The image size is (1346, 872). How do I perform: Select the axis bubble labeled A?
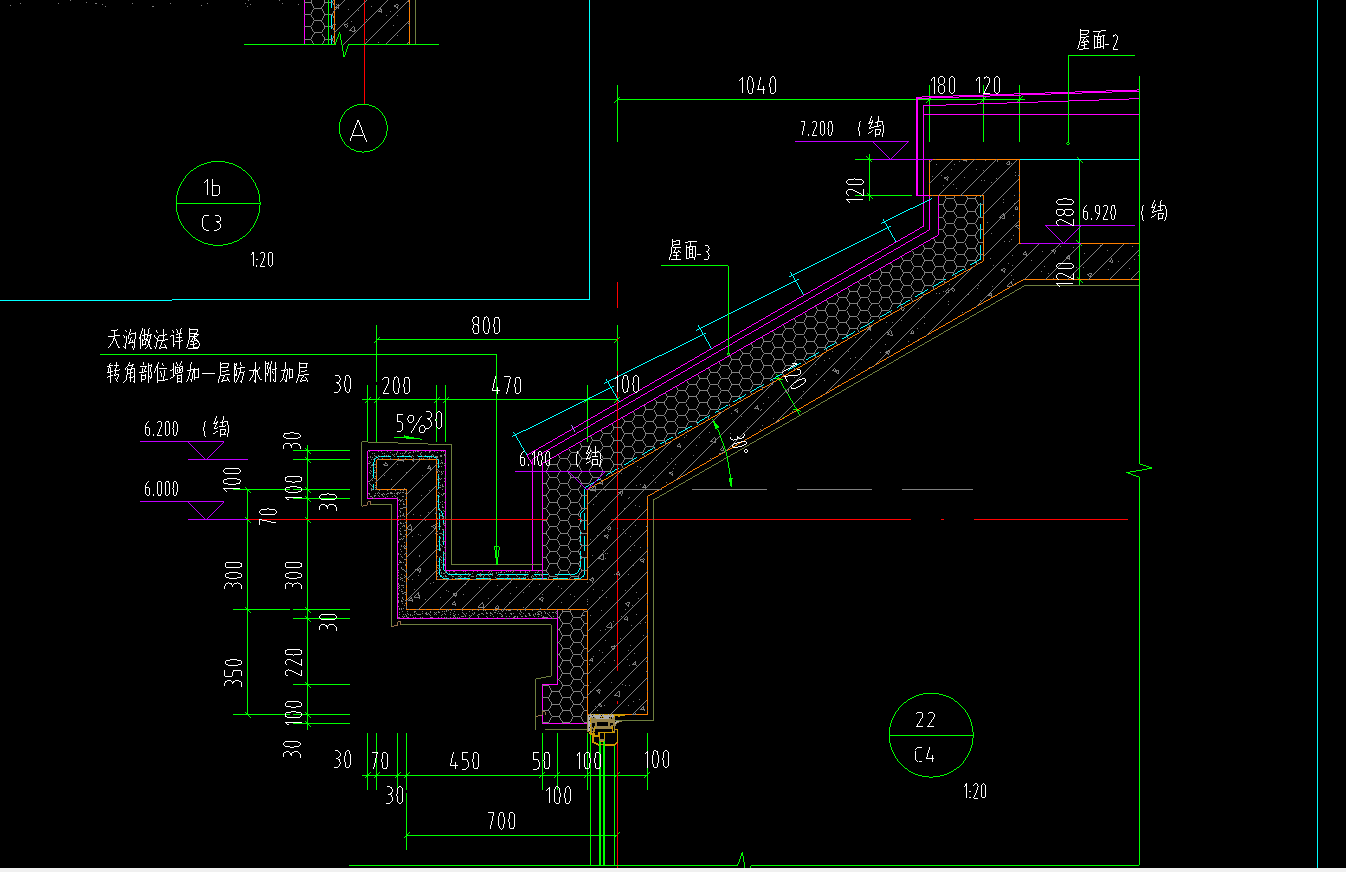tap(363, 128)
